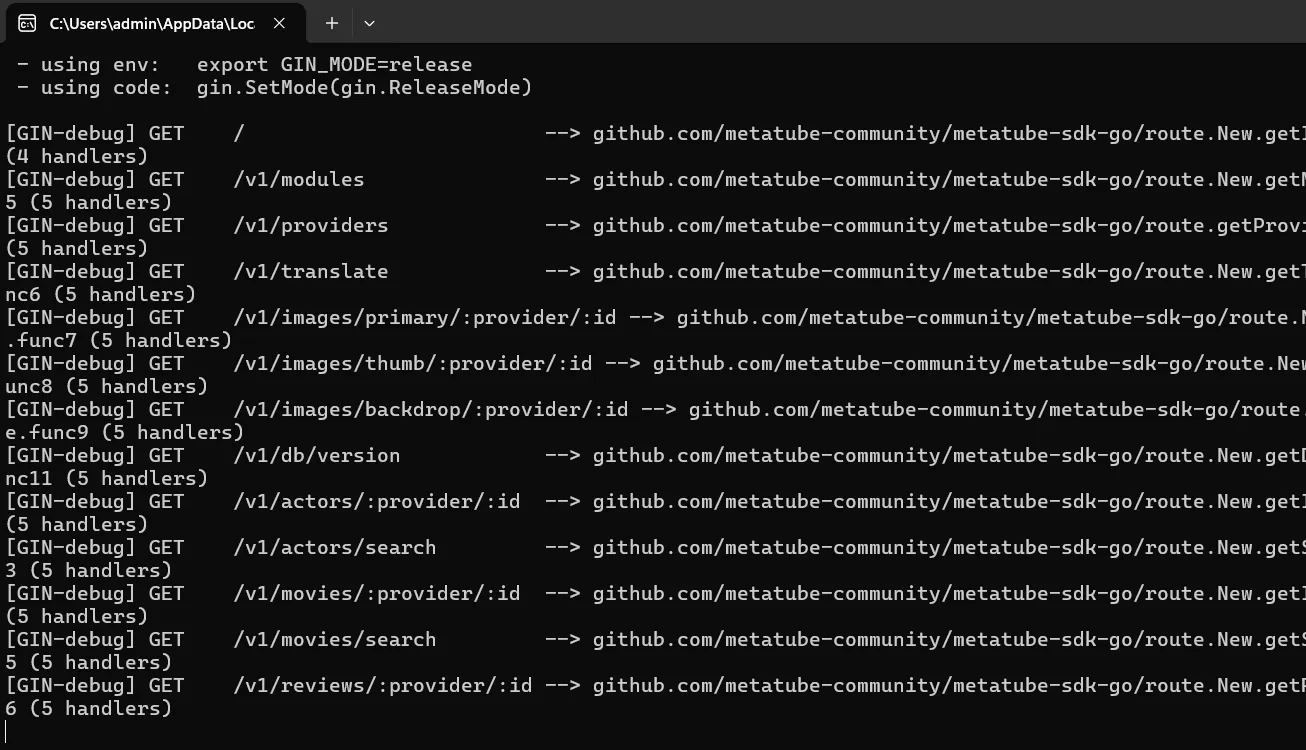
Task: Open github.com link on /v1/translate line
Action: tap(949, 272)
